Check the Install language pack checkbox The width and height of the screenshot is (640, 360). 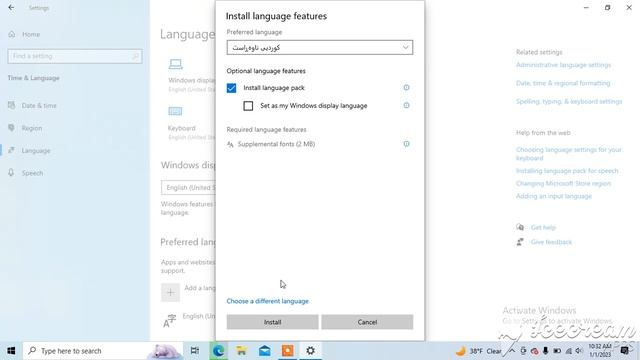pos(231,88)
